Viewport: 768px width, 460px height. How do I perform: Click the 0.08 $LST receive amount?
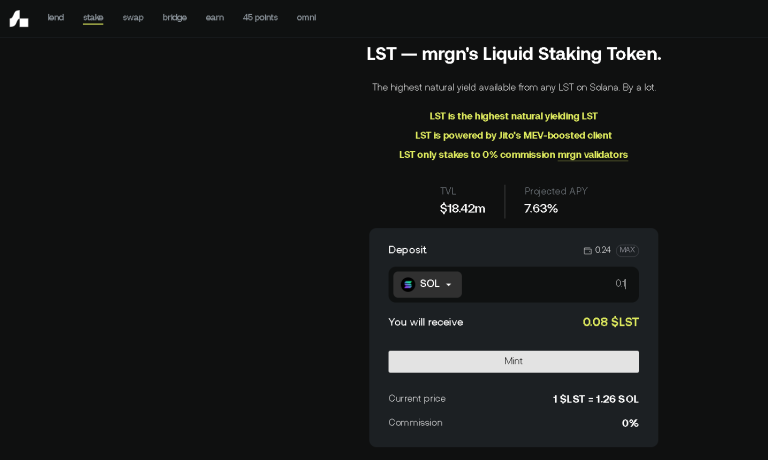pyautogui.click(x=610, y=322)
